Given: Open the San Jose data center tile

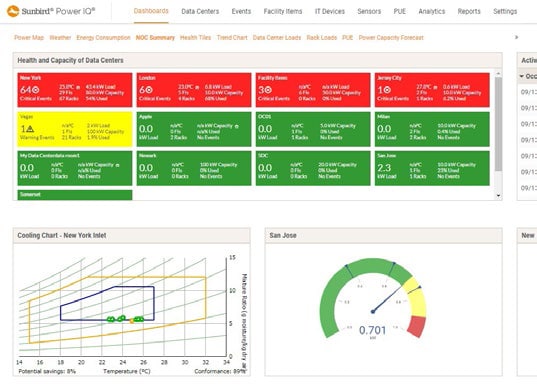Looking at the screenshot, I should coord(432,168).
